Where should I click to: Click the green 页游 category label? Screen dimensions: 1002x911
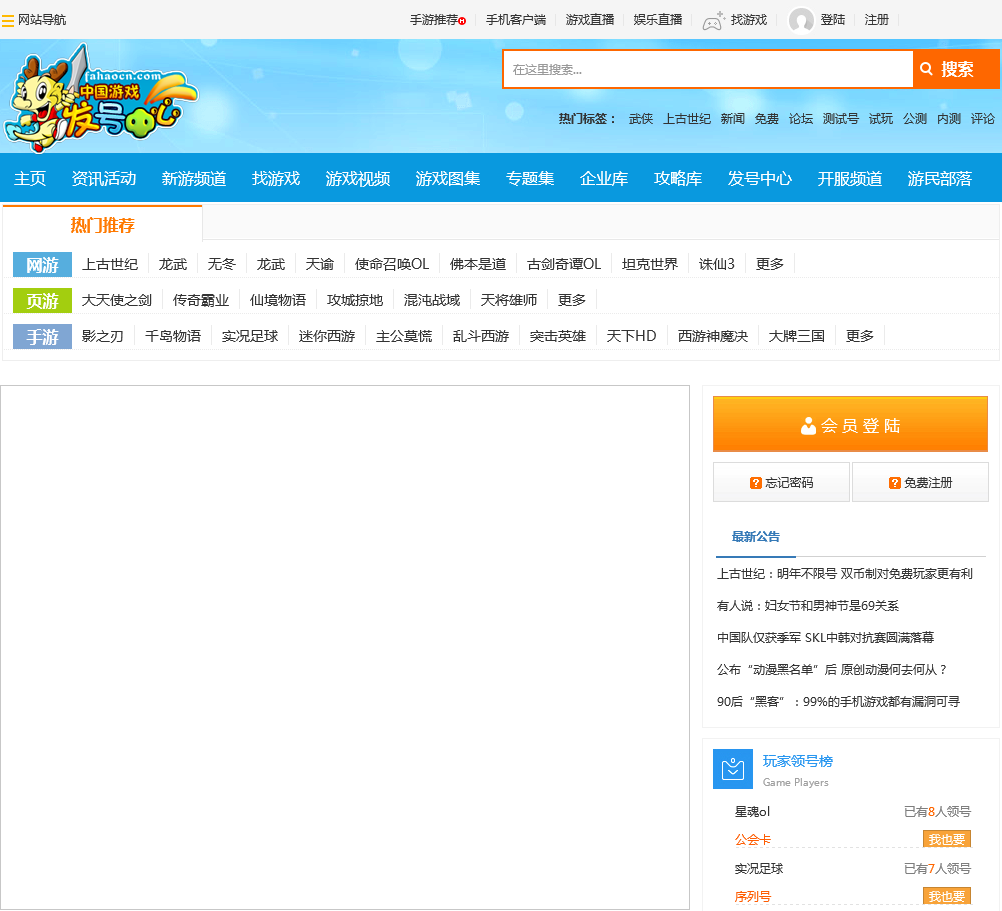tap(42, 300)
